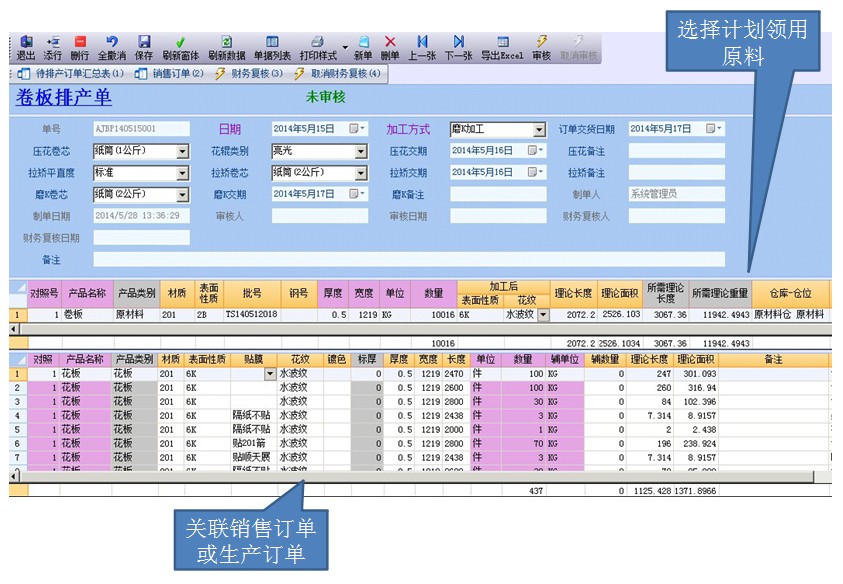The width and height of the screenshot is (843, 584).
Task: Click the upper grid left scroll arrow
Action: [15, 329]
